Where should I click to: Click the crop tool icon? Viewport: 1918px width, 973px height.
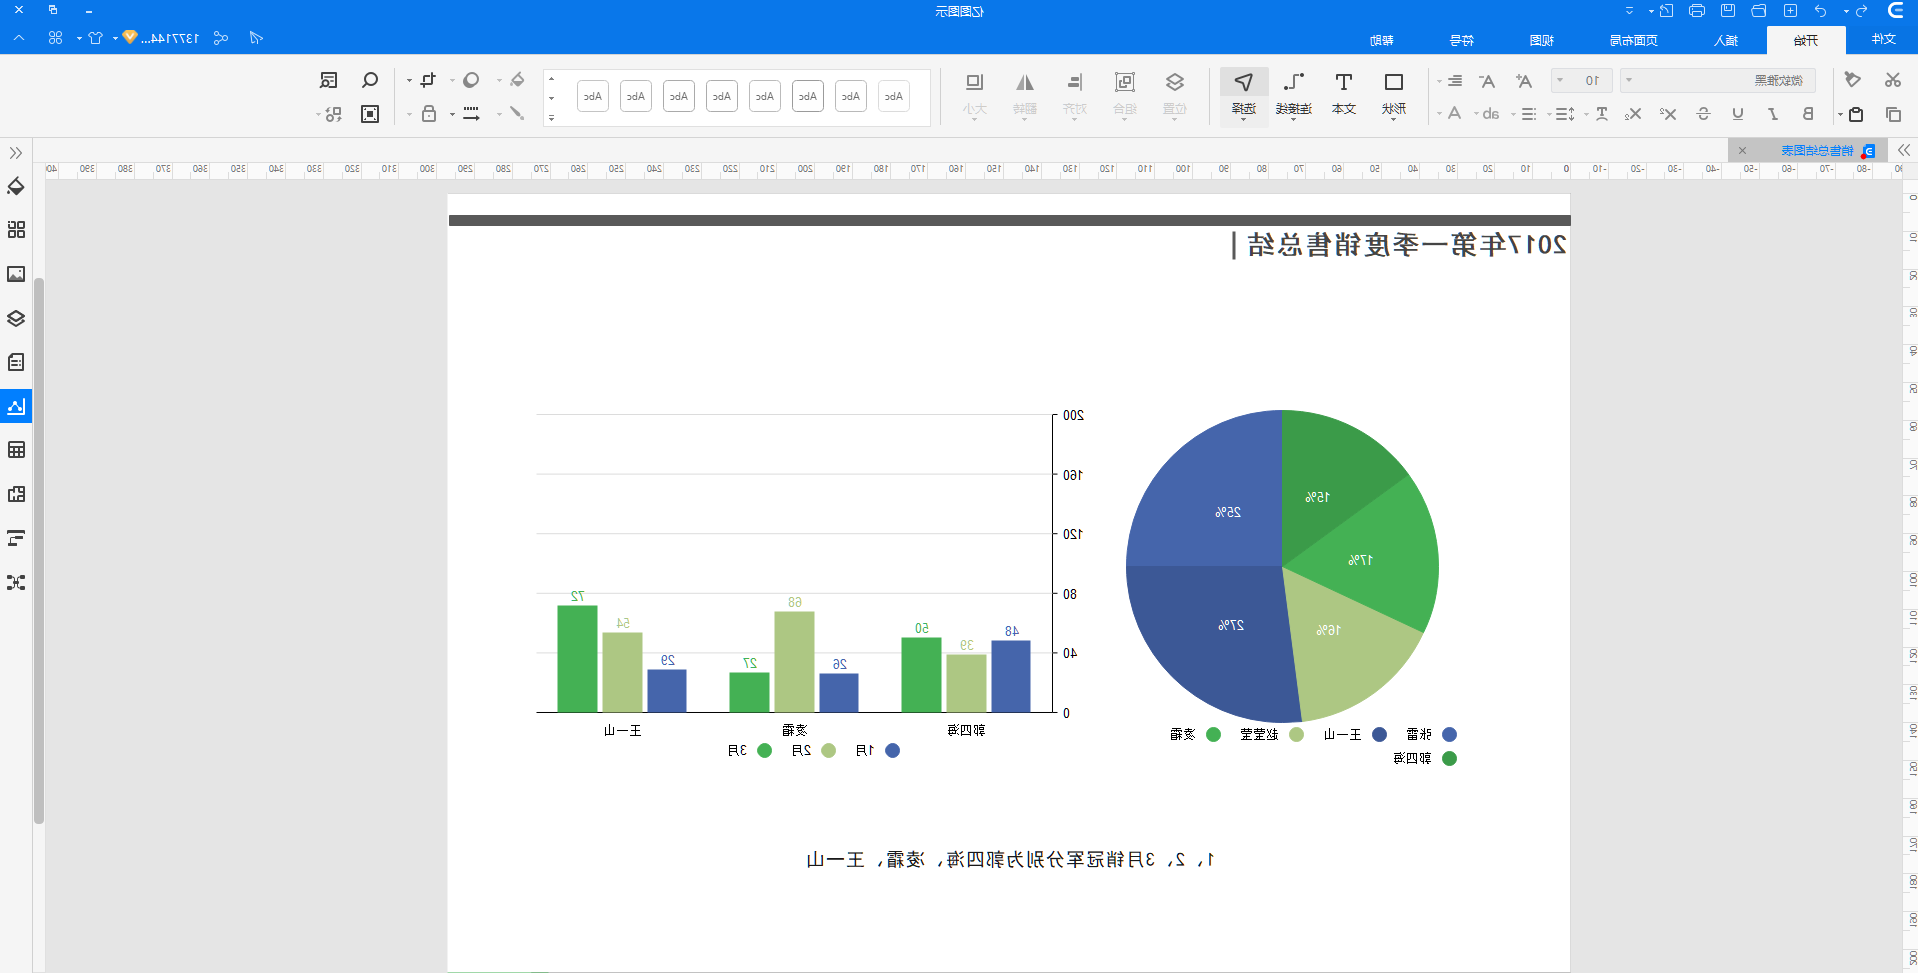(x=428, y=80)
